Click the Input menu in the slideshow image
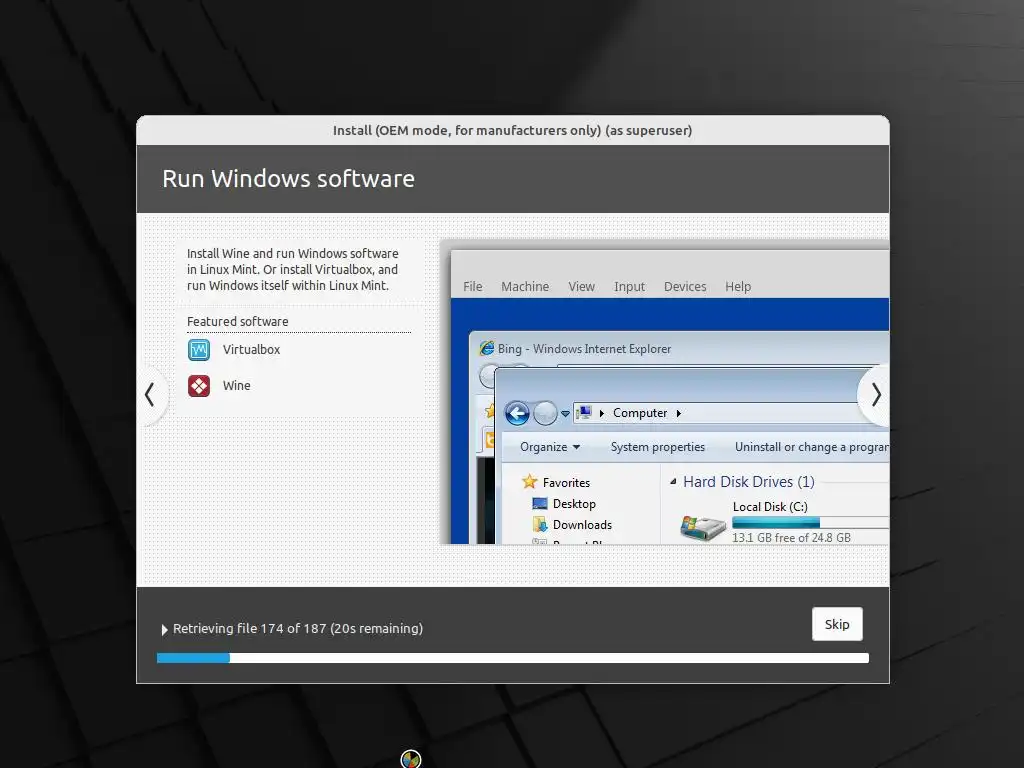This screenshot has width=1024, height=768. point(629,287)
